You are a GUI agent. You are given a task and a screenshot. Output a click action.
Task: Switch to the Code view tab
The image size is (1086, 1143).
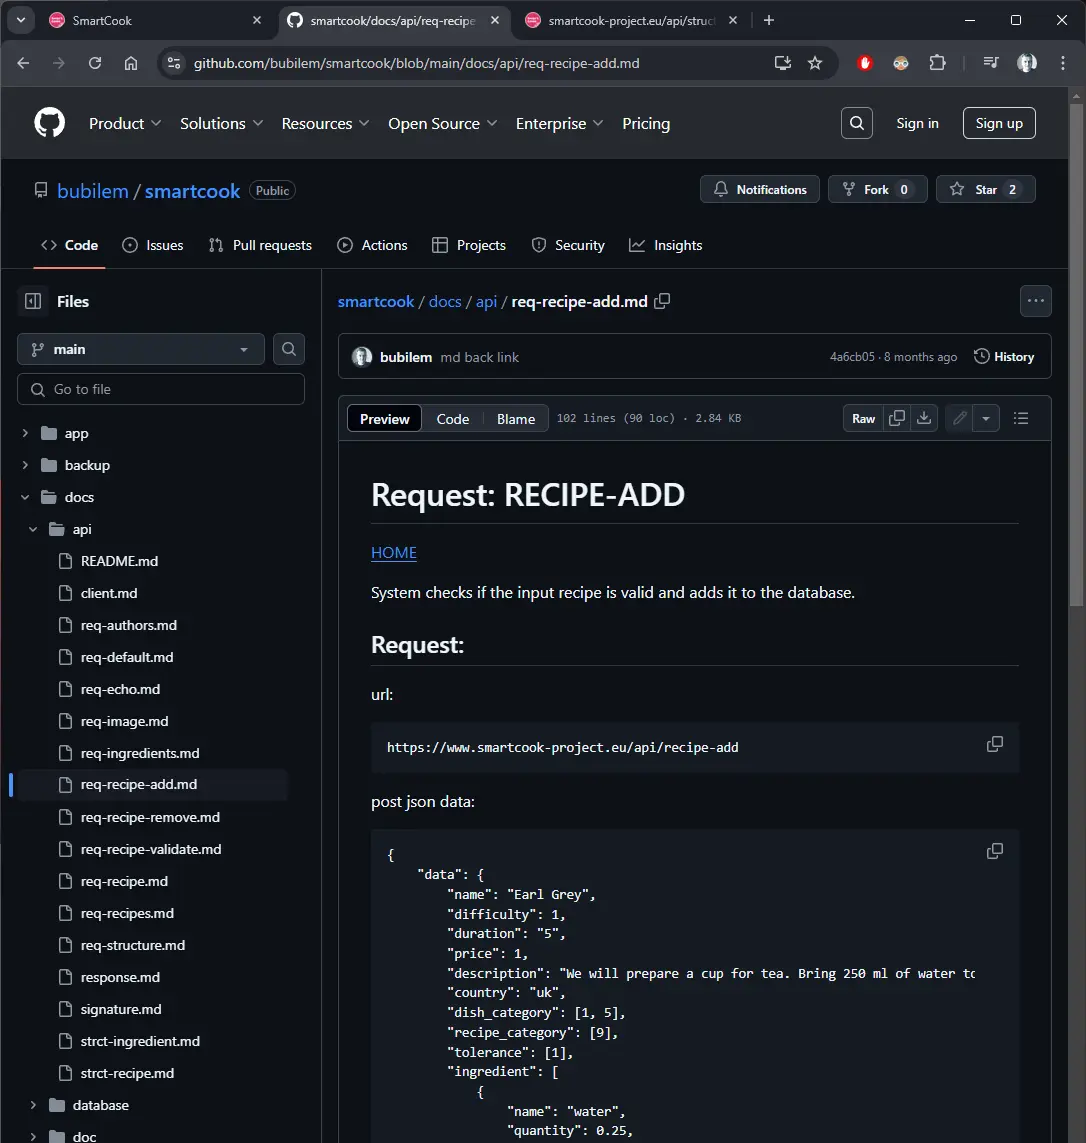(453, 418)
